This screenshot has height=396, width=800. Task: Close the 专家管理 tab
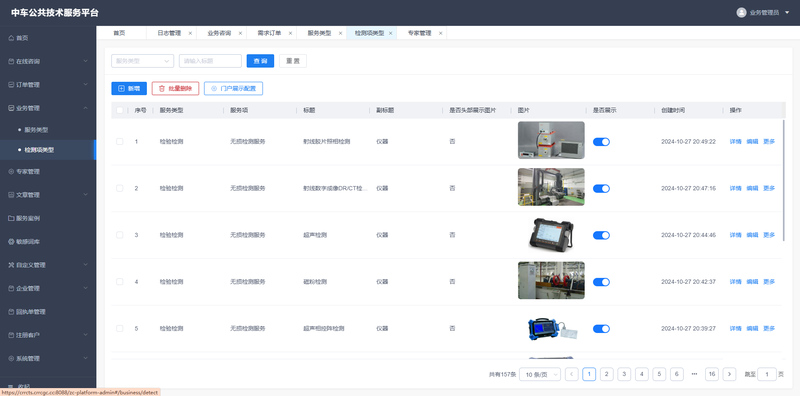coord(440,33)
